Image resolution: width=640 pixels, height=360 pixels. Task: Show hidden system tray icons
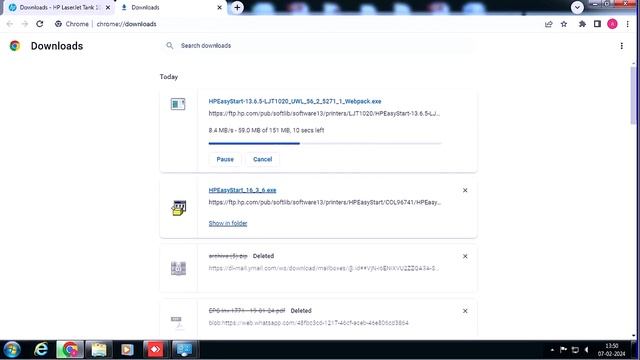[x=552, y=350]
